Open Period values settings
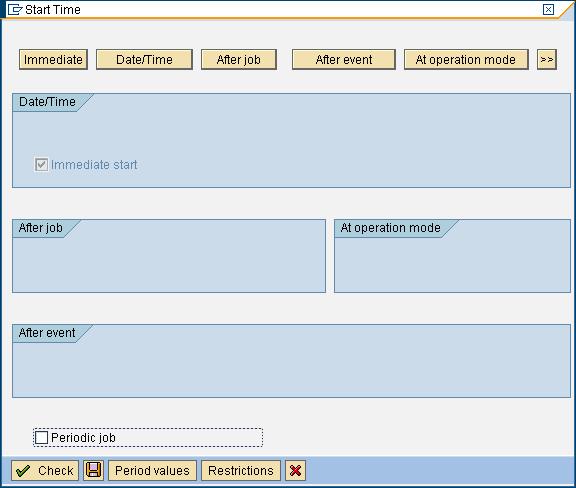Viewport: 576px width, 488px height. click(152, 470)
